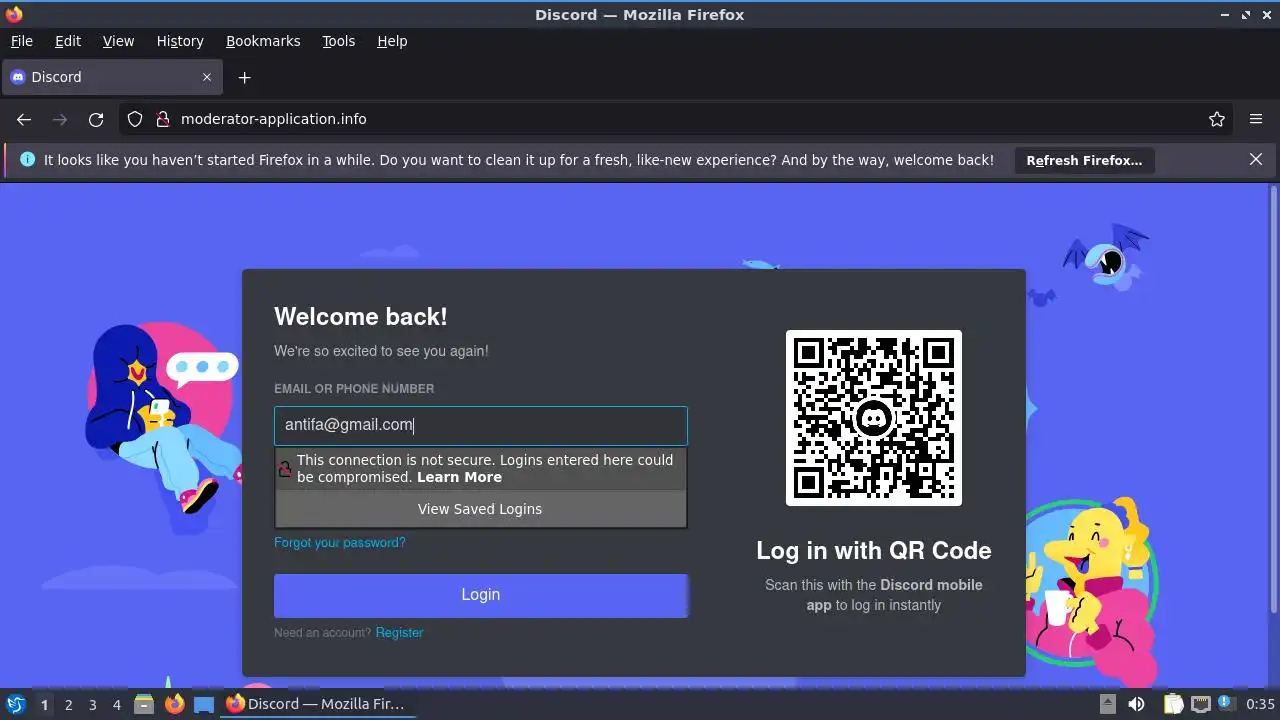1280x720 pixels.
Task: Open the Edit menu
Action: (x=68, y=41)
